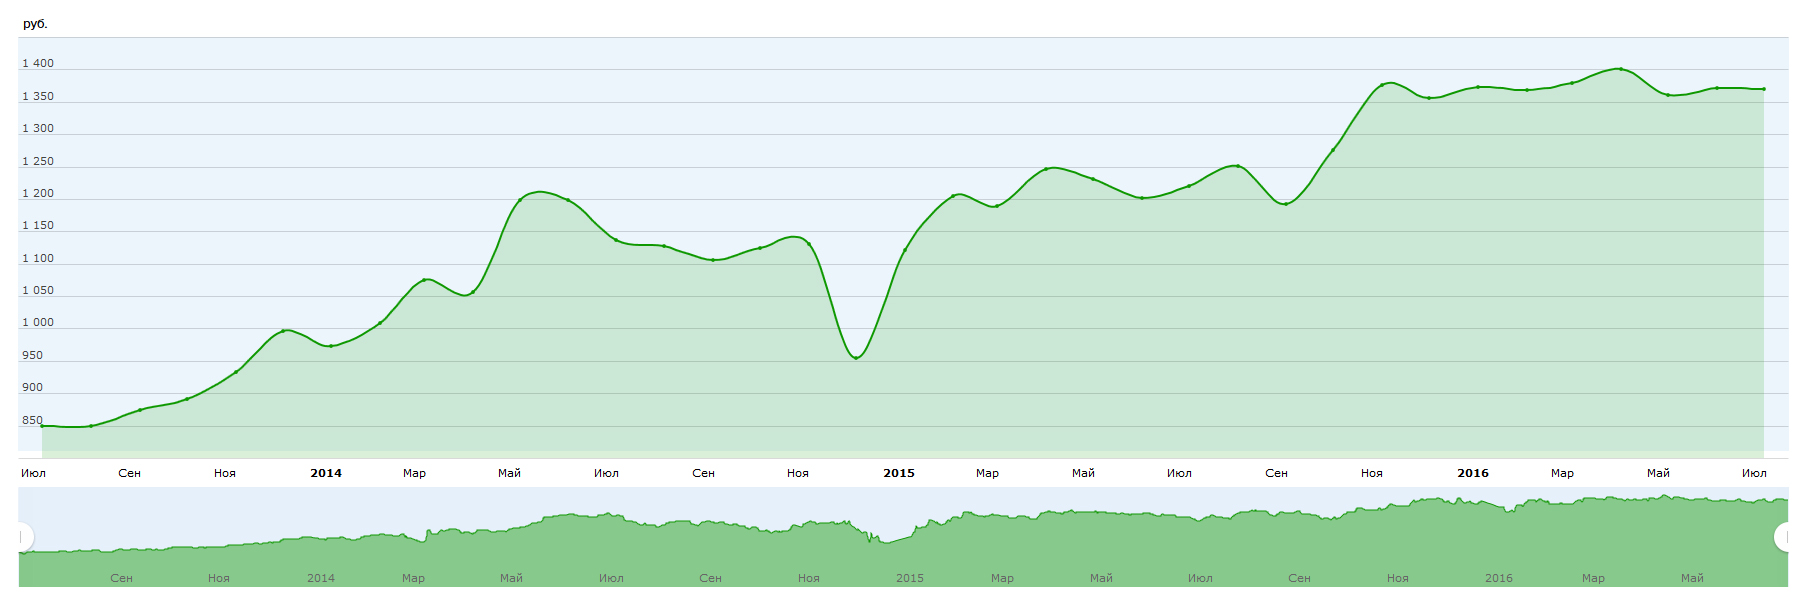Click the bold 2015 label on main axis
1793x598 pixels.
pyautogui.click(x=899, y=473)
